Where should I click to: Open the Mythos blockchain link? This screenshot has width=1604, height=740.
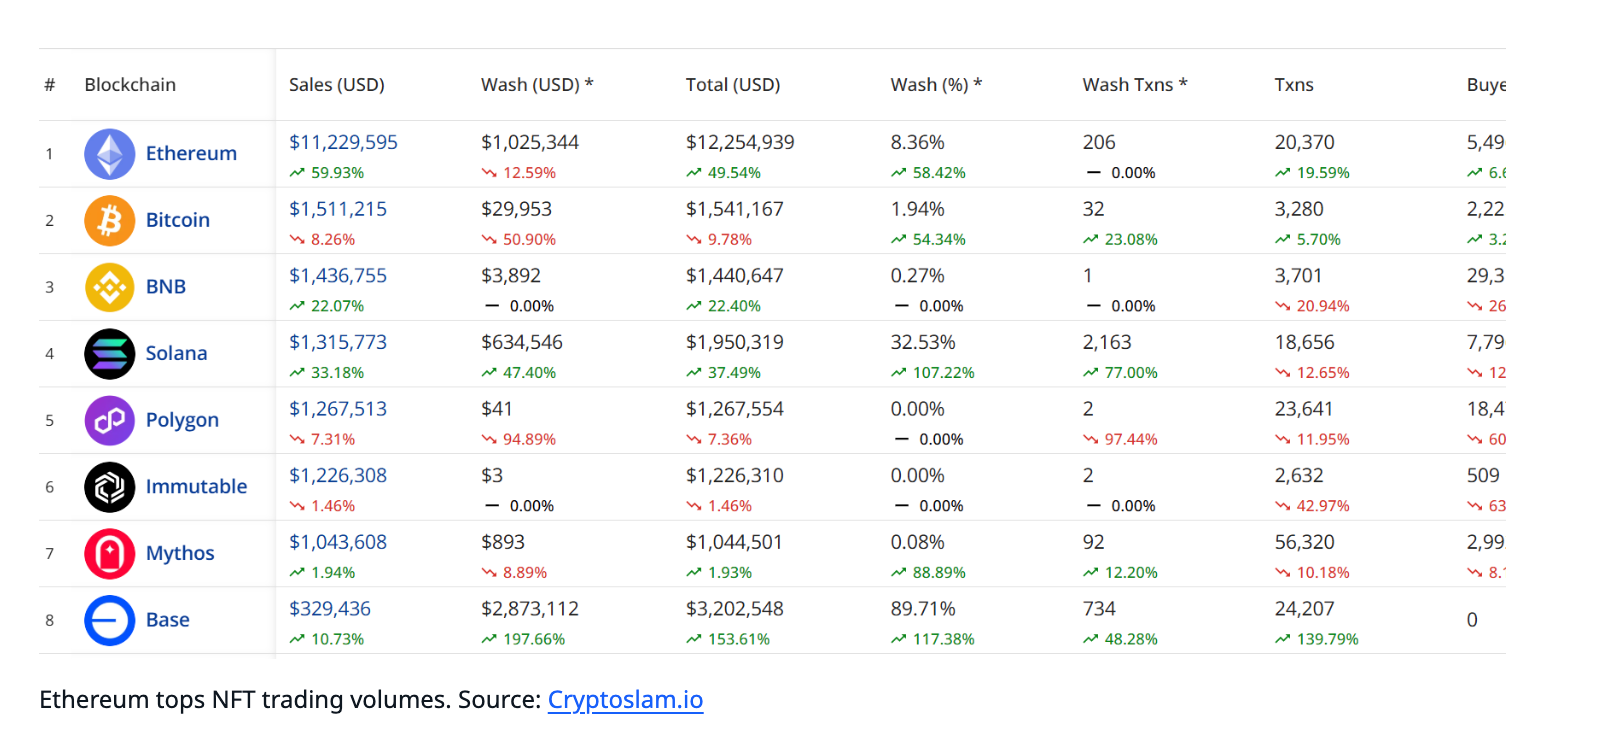[180, 553]
